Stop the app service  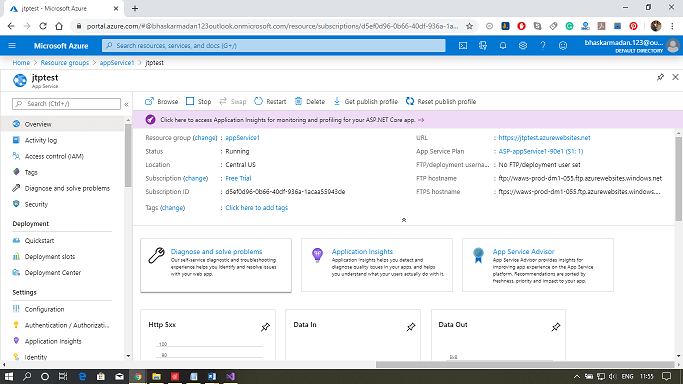198,101
